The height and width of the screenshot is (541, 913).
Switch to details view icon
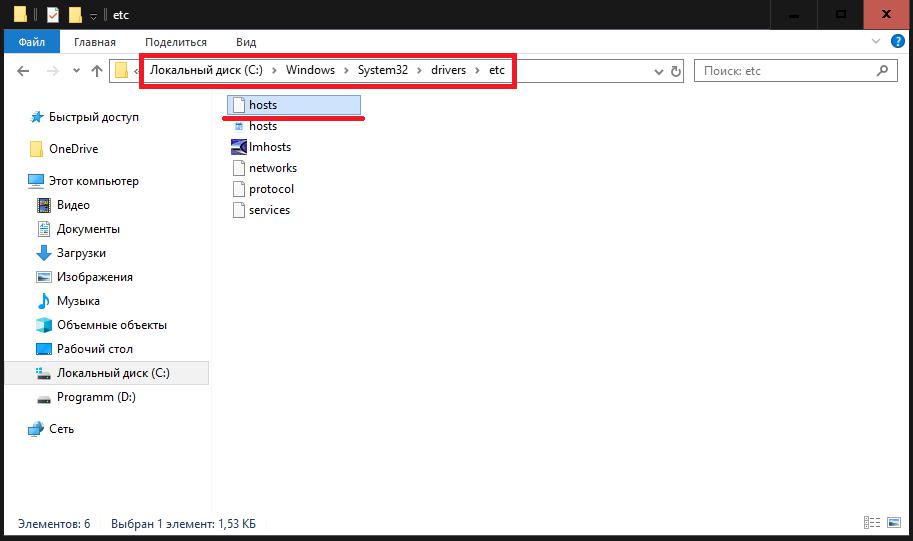click(x=872, y=523)
